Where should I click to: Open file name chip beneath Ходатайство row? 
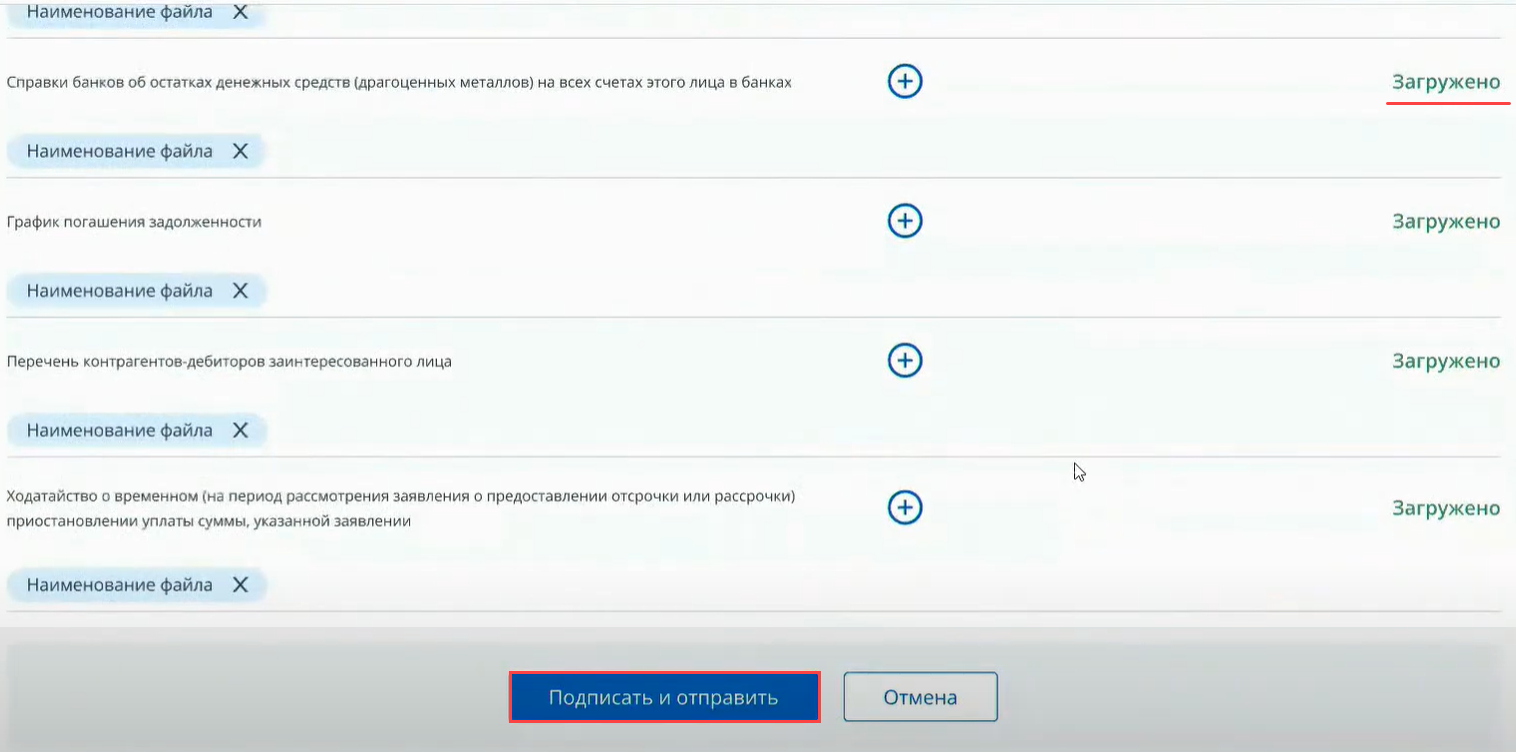point(119,585)
